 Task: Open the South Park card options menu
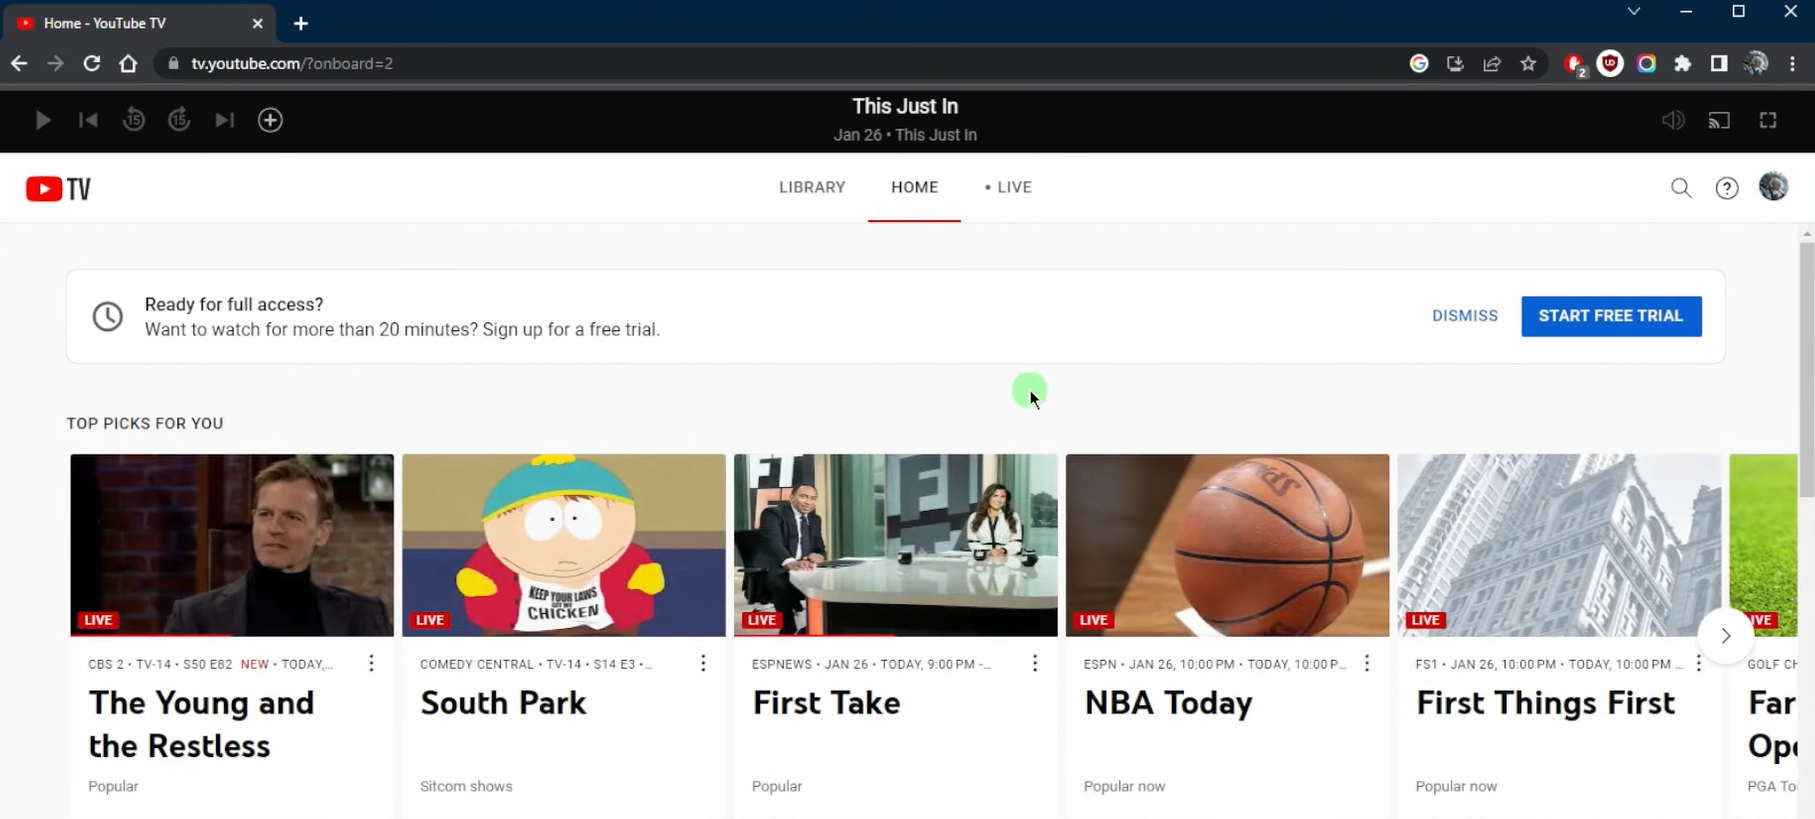tap(703, 663)
